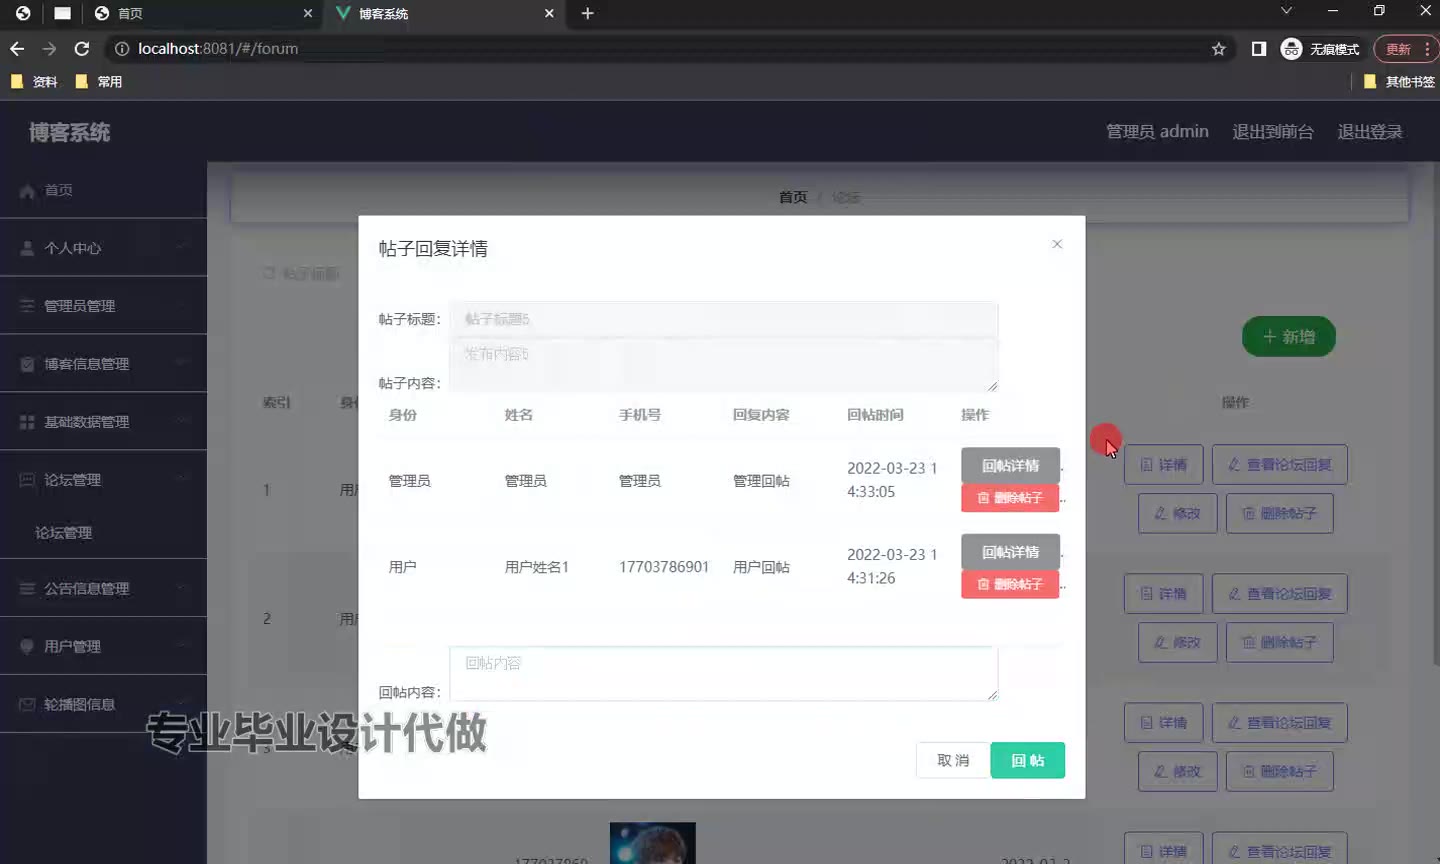This screenshot has width=1440, height=864.
Task: Click the 首页 breadcrumb link
Action: click(793, 197)
